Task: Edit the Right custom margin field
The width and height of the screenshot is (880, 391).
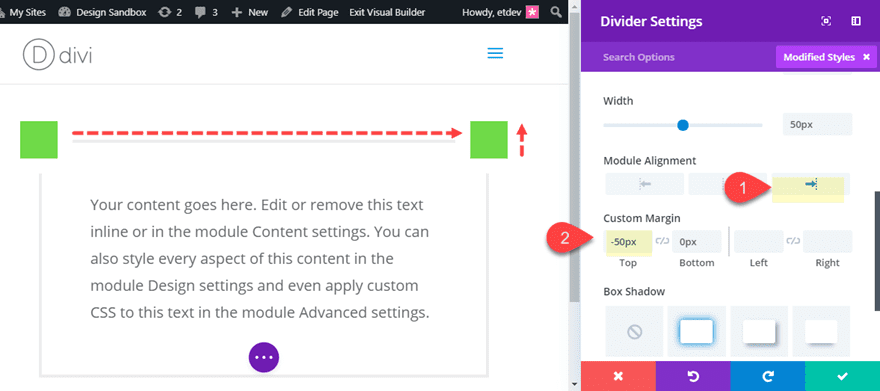Action: click(x=827, y=241)
